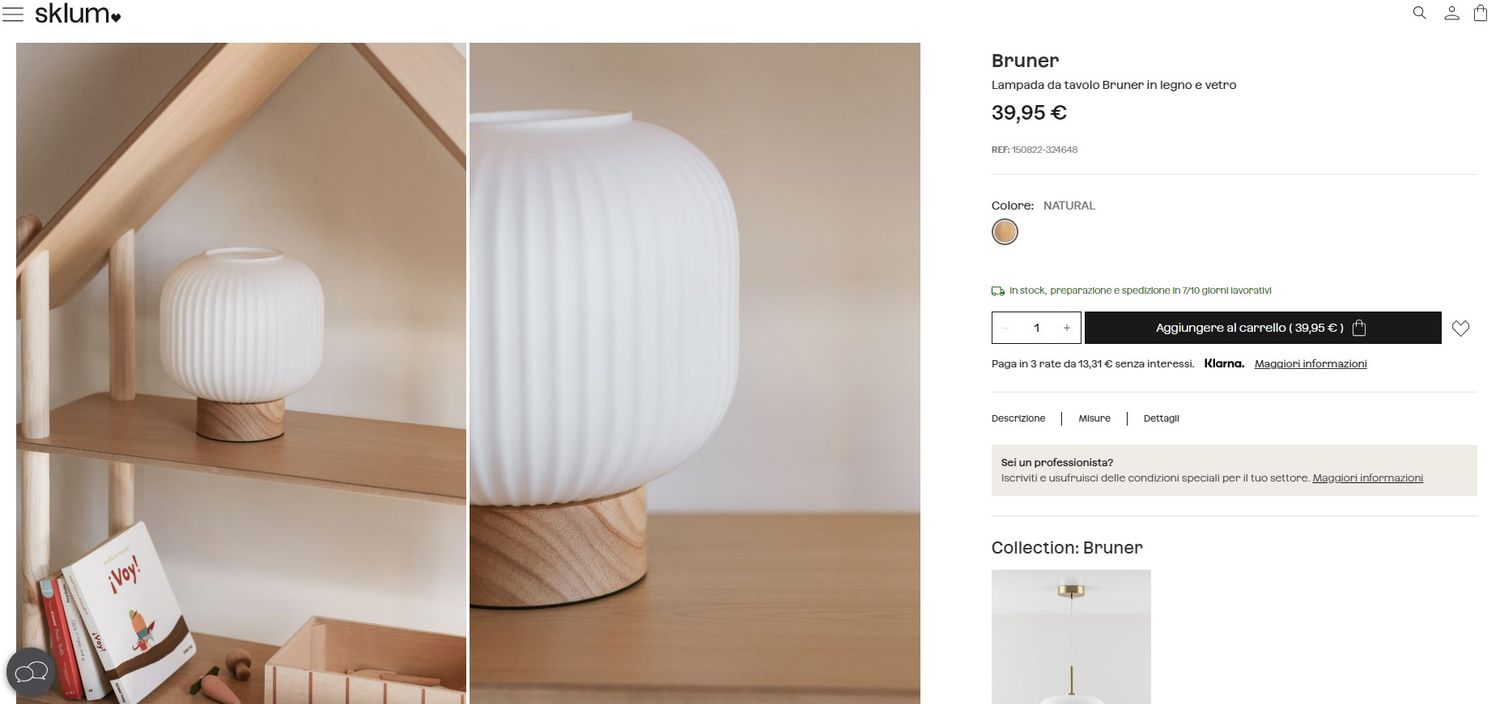The height and width of the screenshot is (704, 1500).
Task: Decrease quantity with minus button
Action: coord(1006,328)
